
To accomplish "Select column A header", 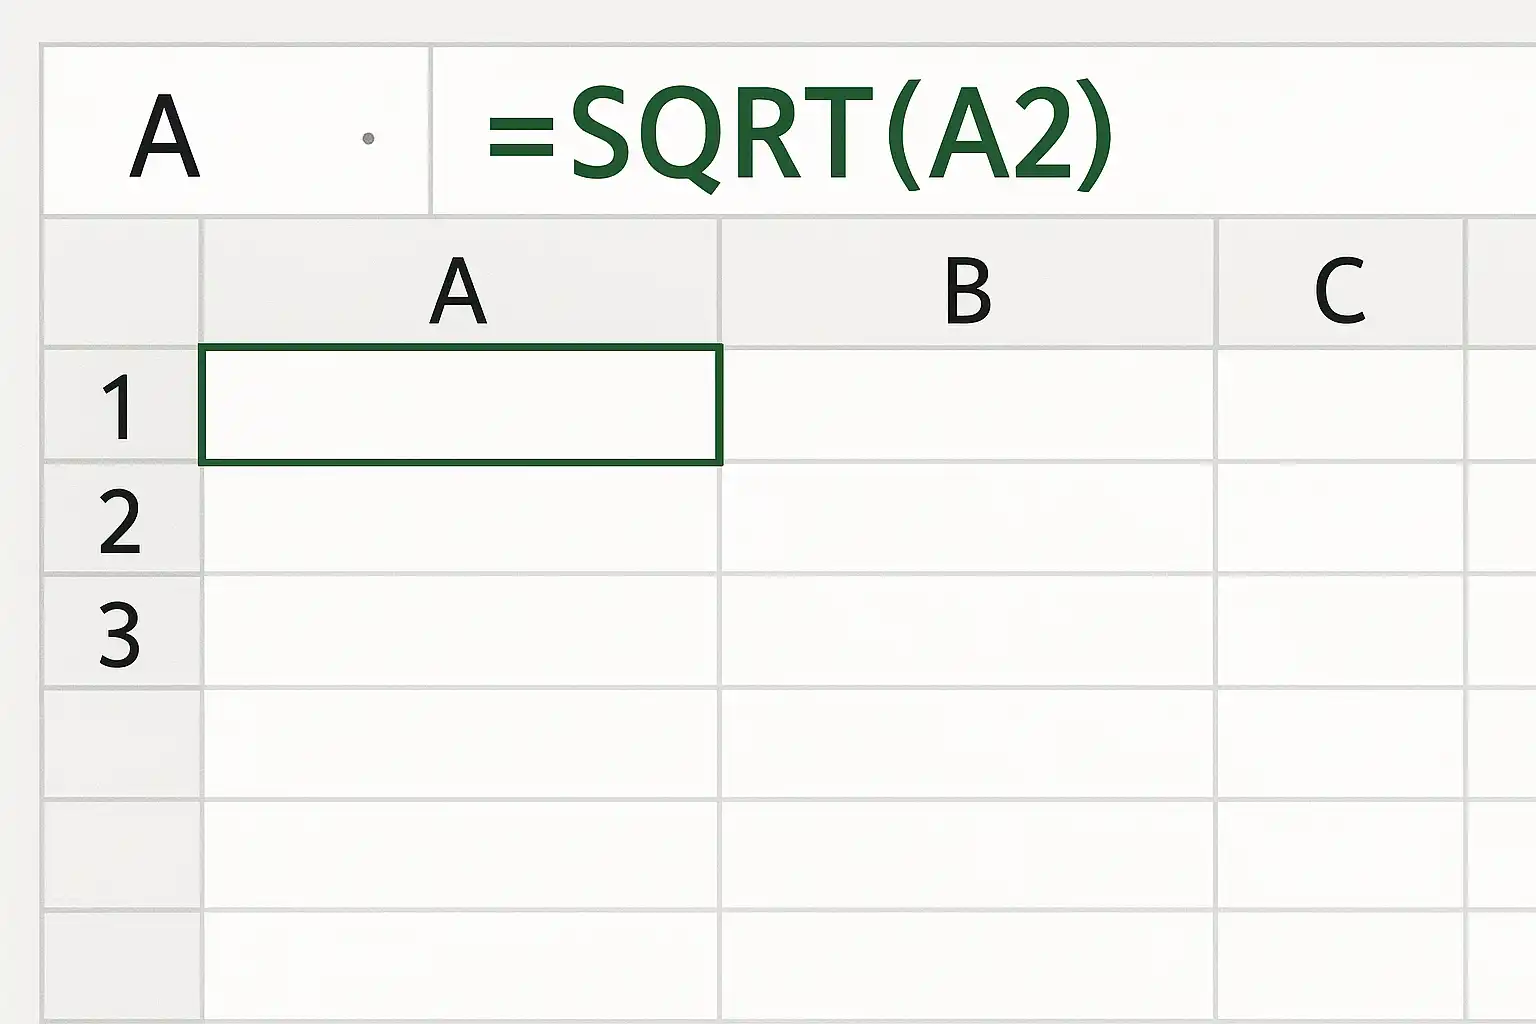I will coord(460,283).
